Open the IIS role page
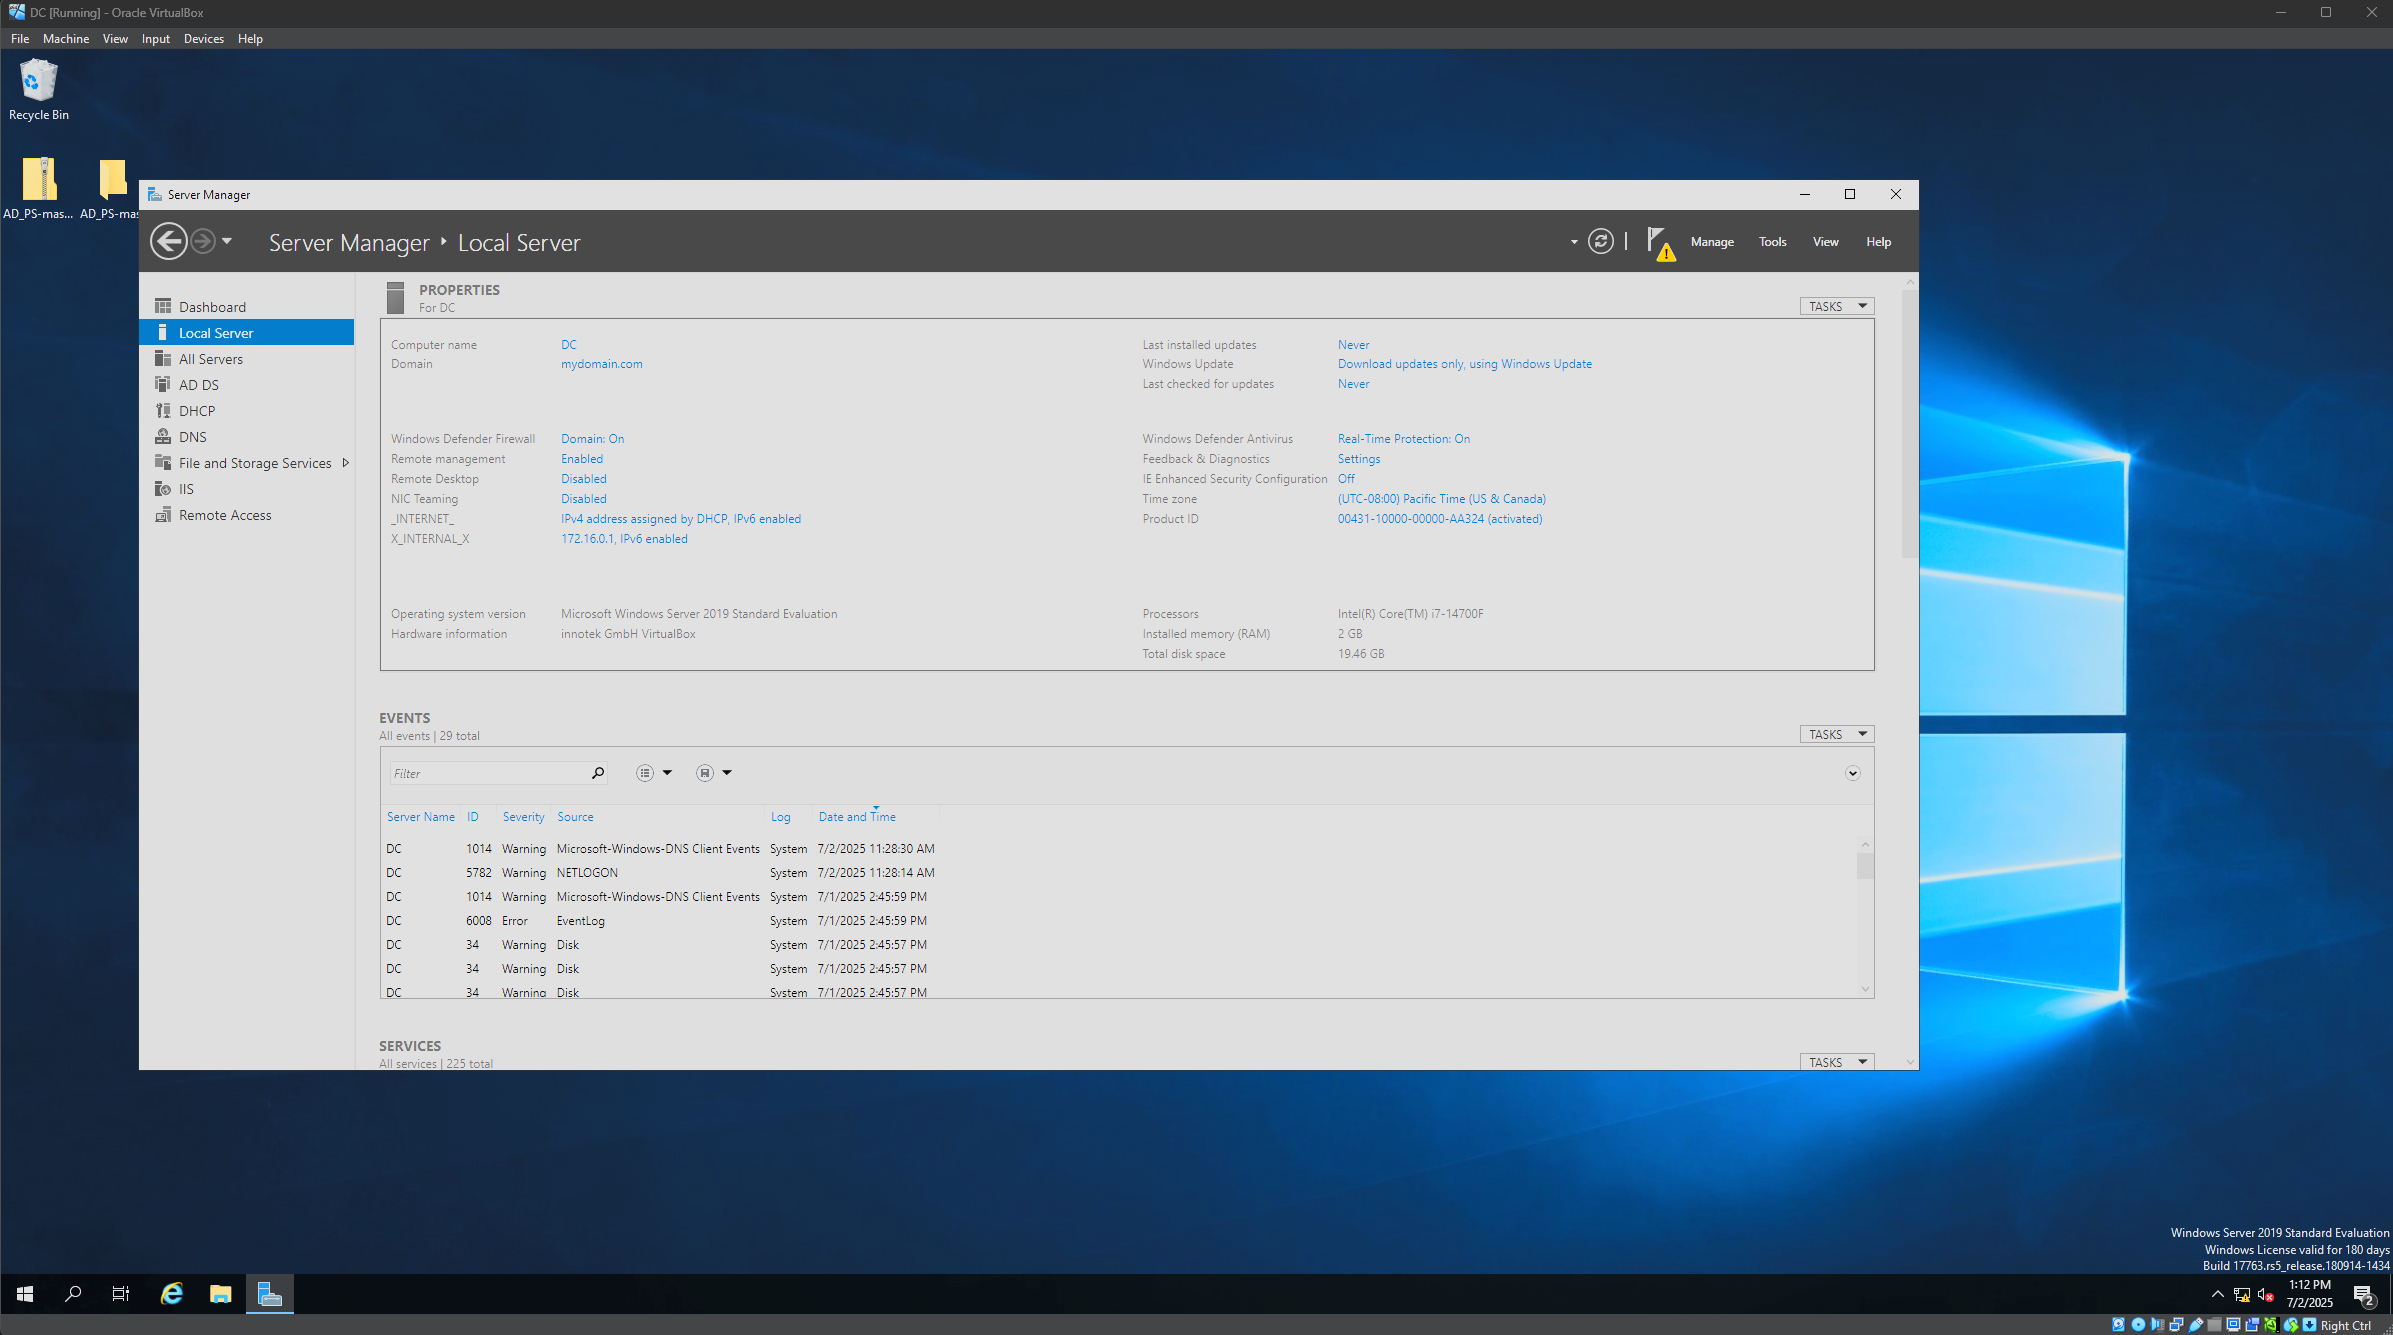This screenshot has width=2393, height=1335. [x=246, y=489]
